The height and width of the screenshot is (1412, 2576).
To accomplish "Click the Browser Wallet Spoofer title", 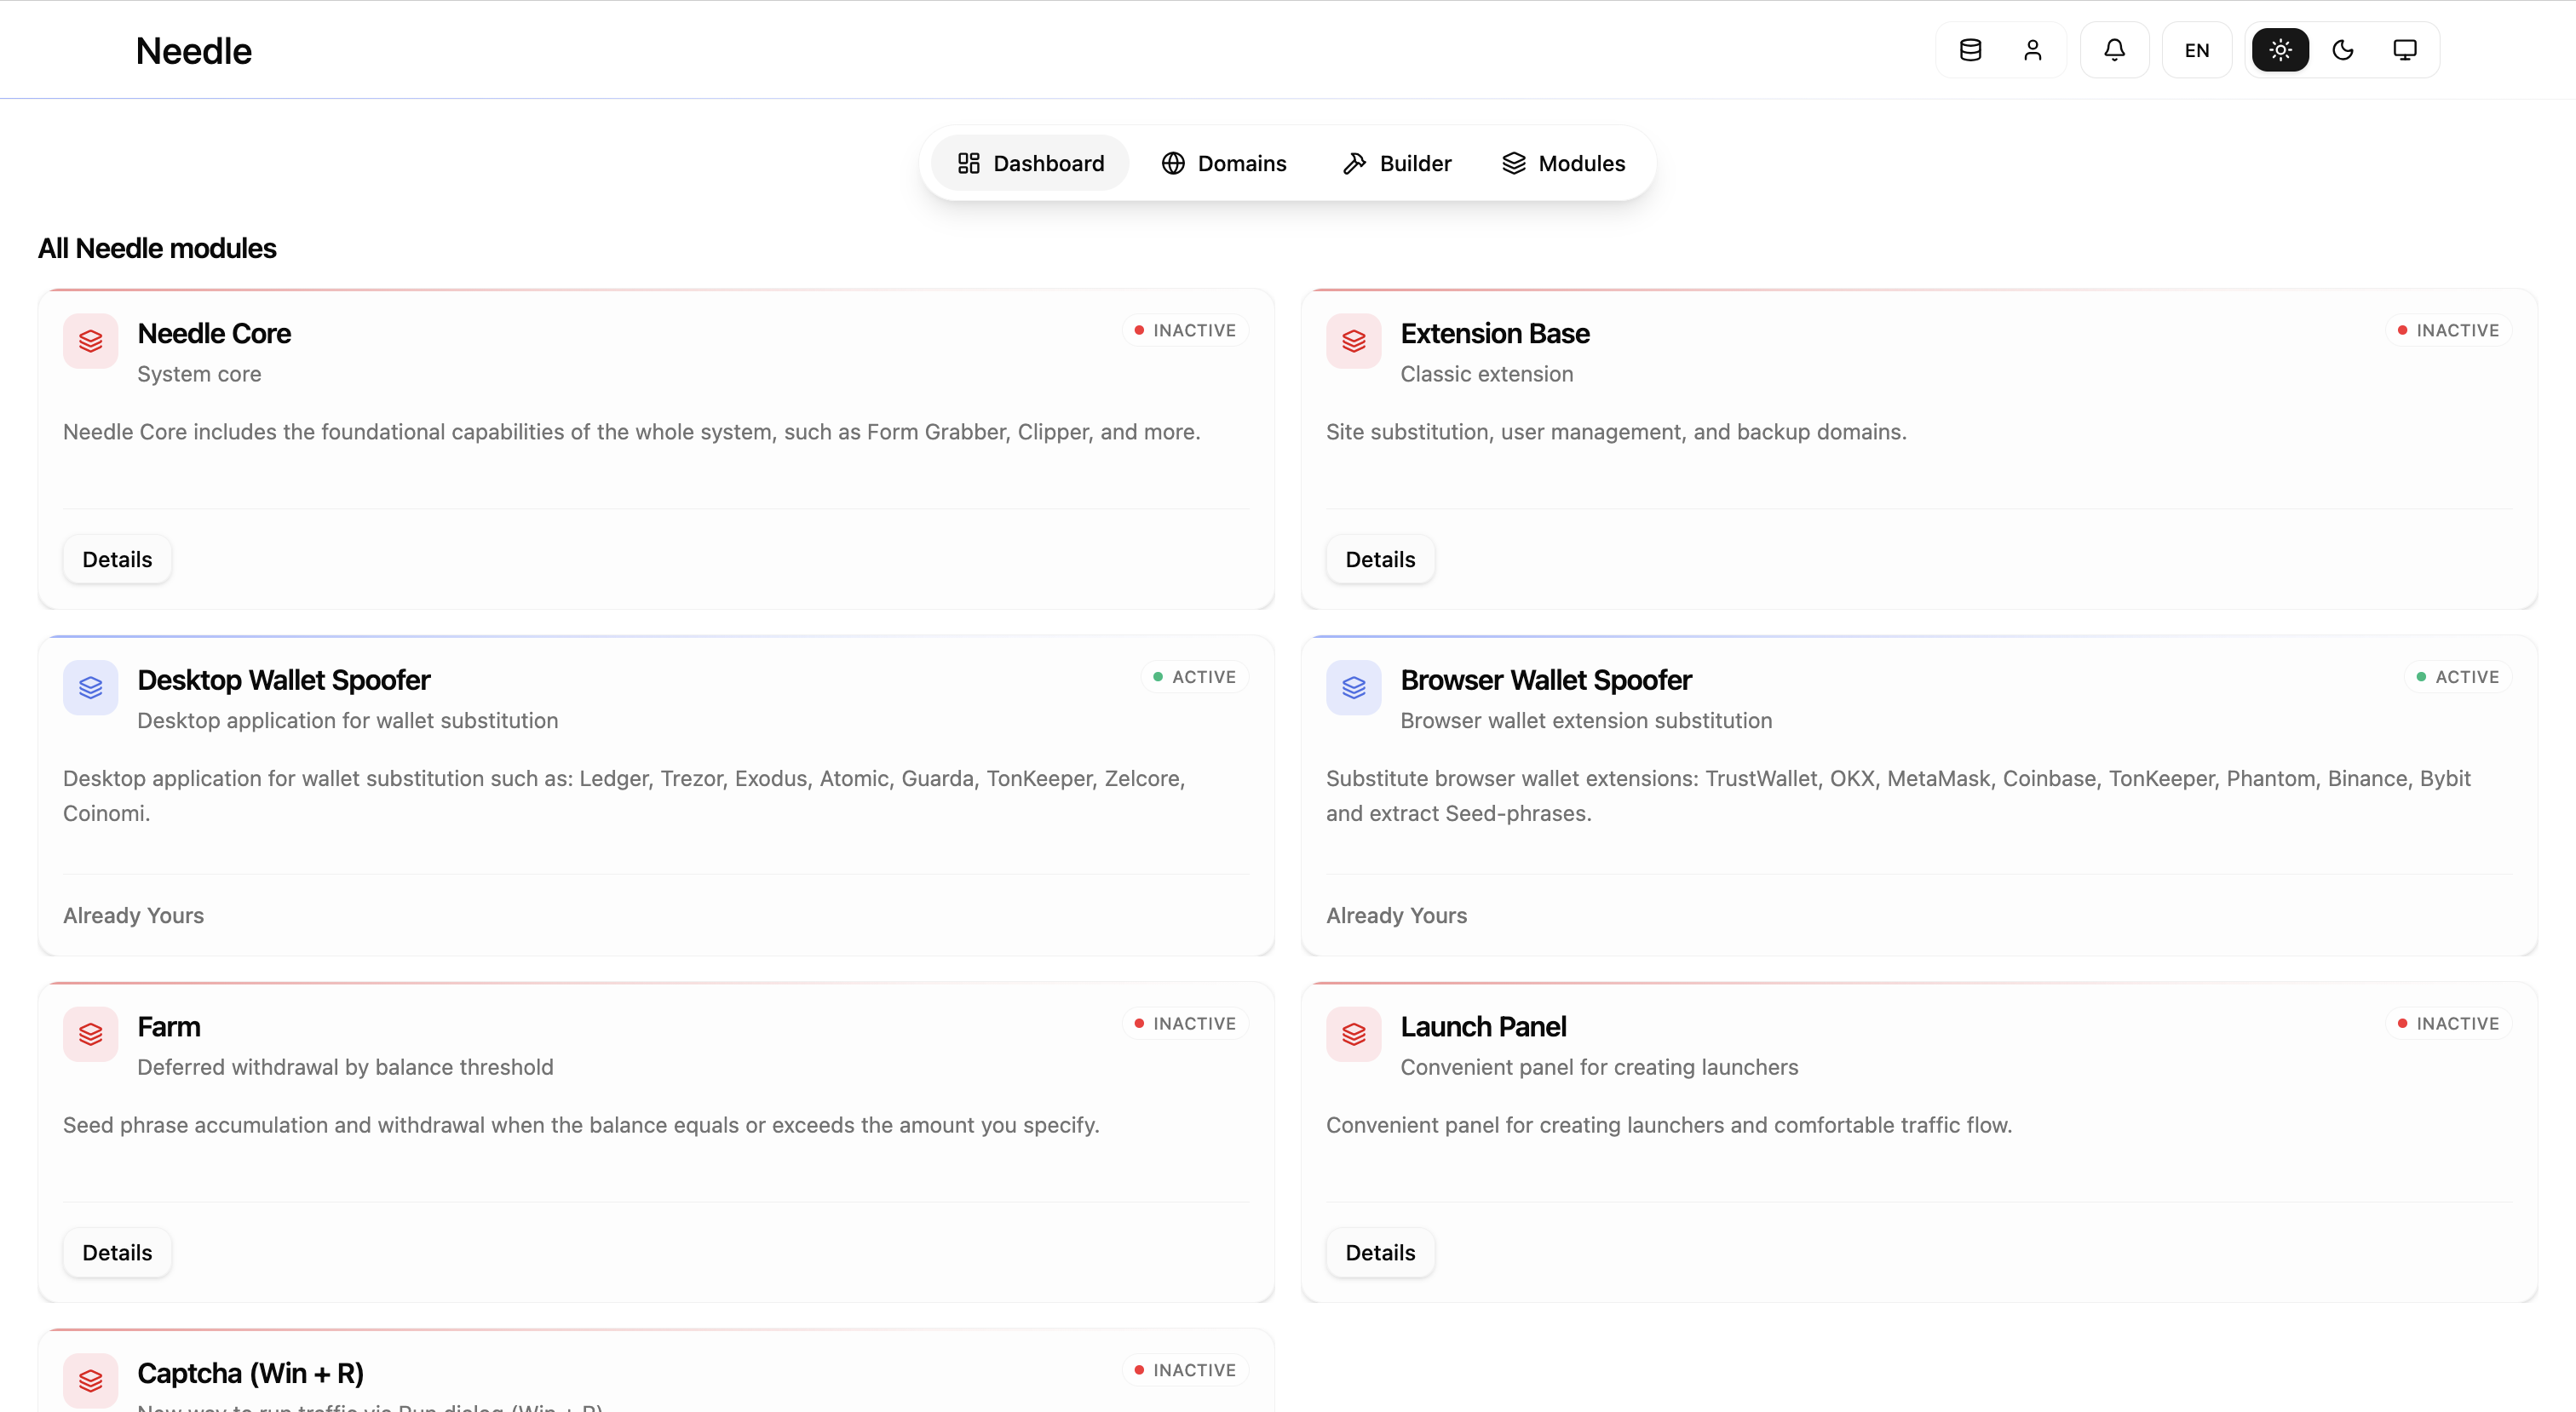I will (x=1546, y=680).
